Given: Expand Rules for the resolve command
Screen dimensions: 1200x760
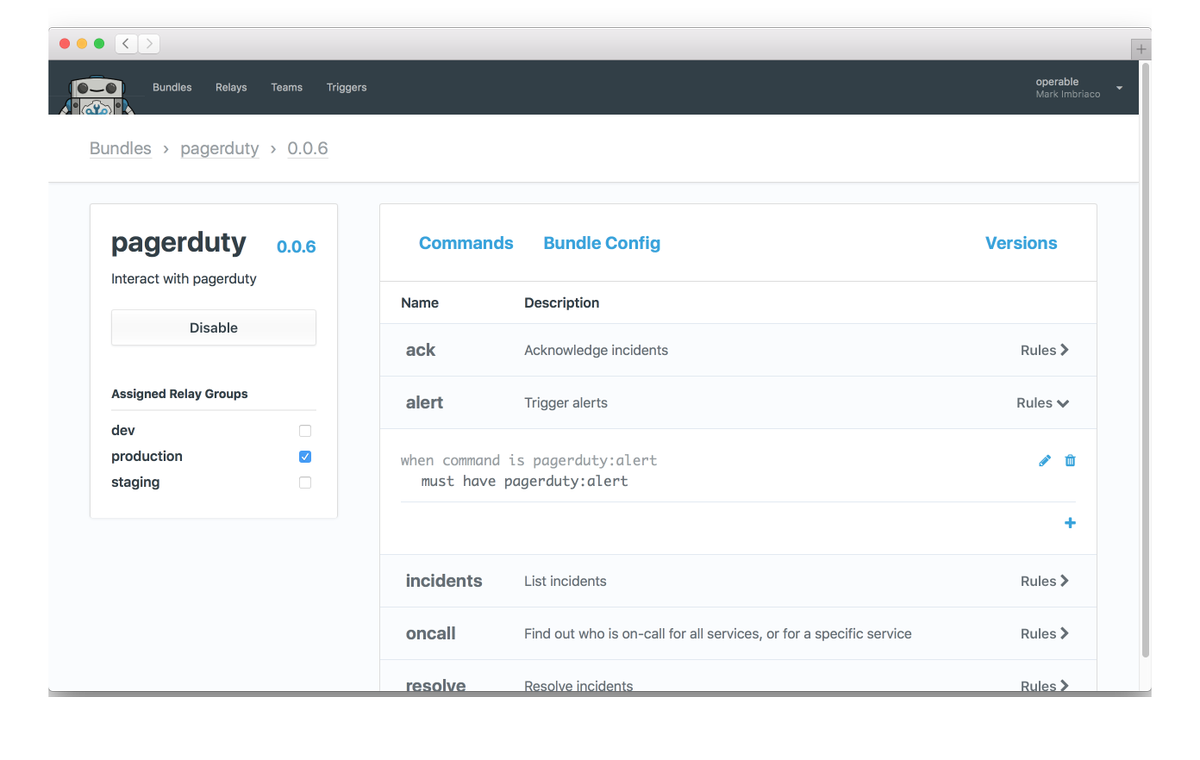Looking at the screenshot, I should coord(1045,685).
